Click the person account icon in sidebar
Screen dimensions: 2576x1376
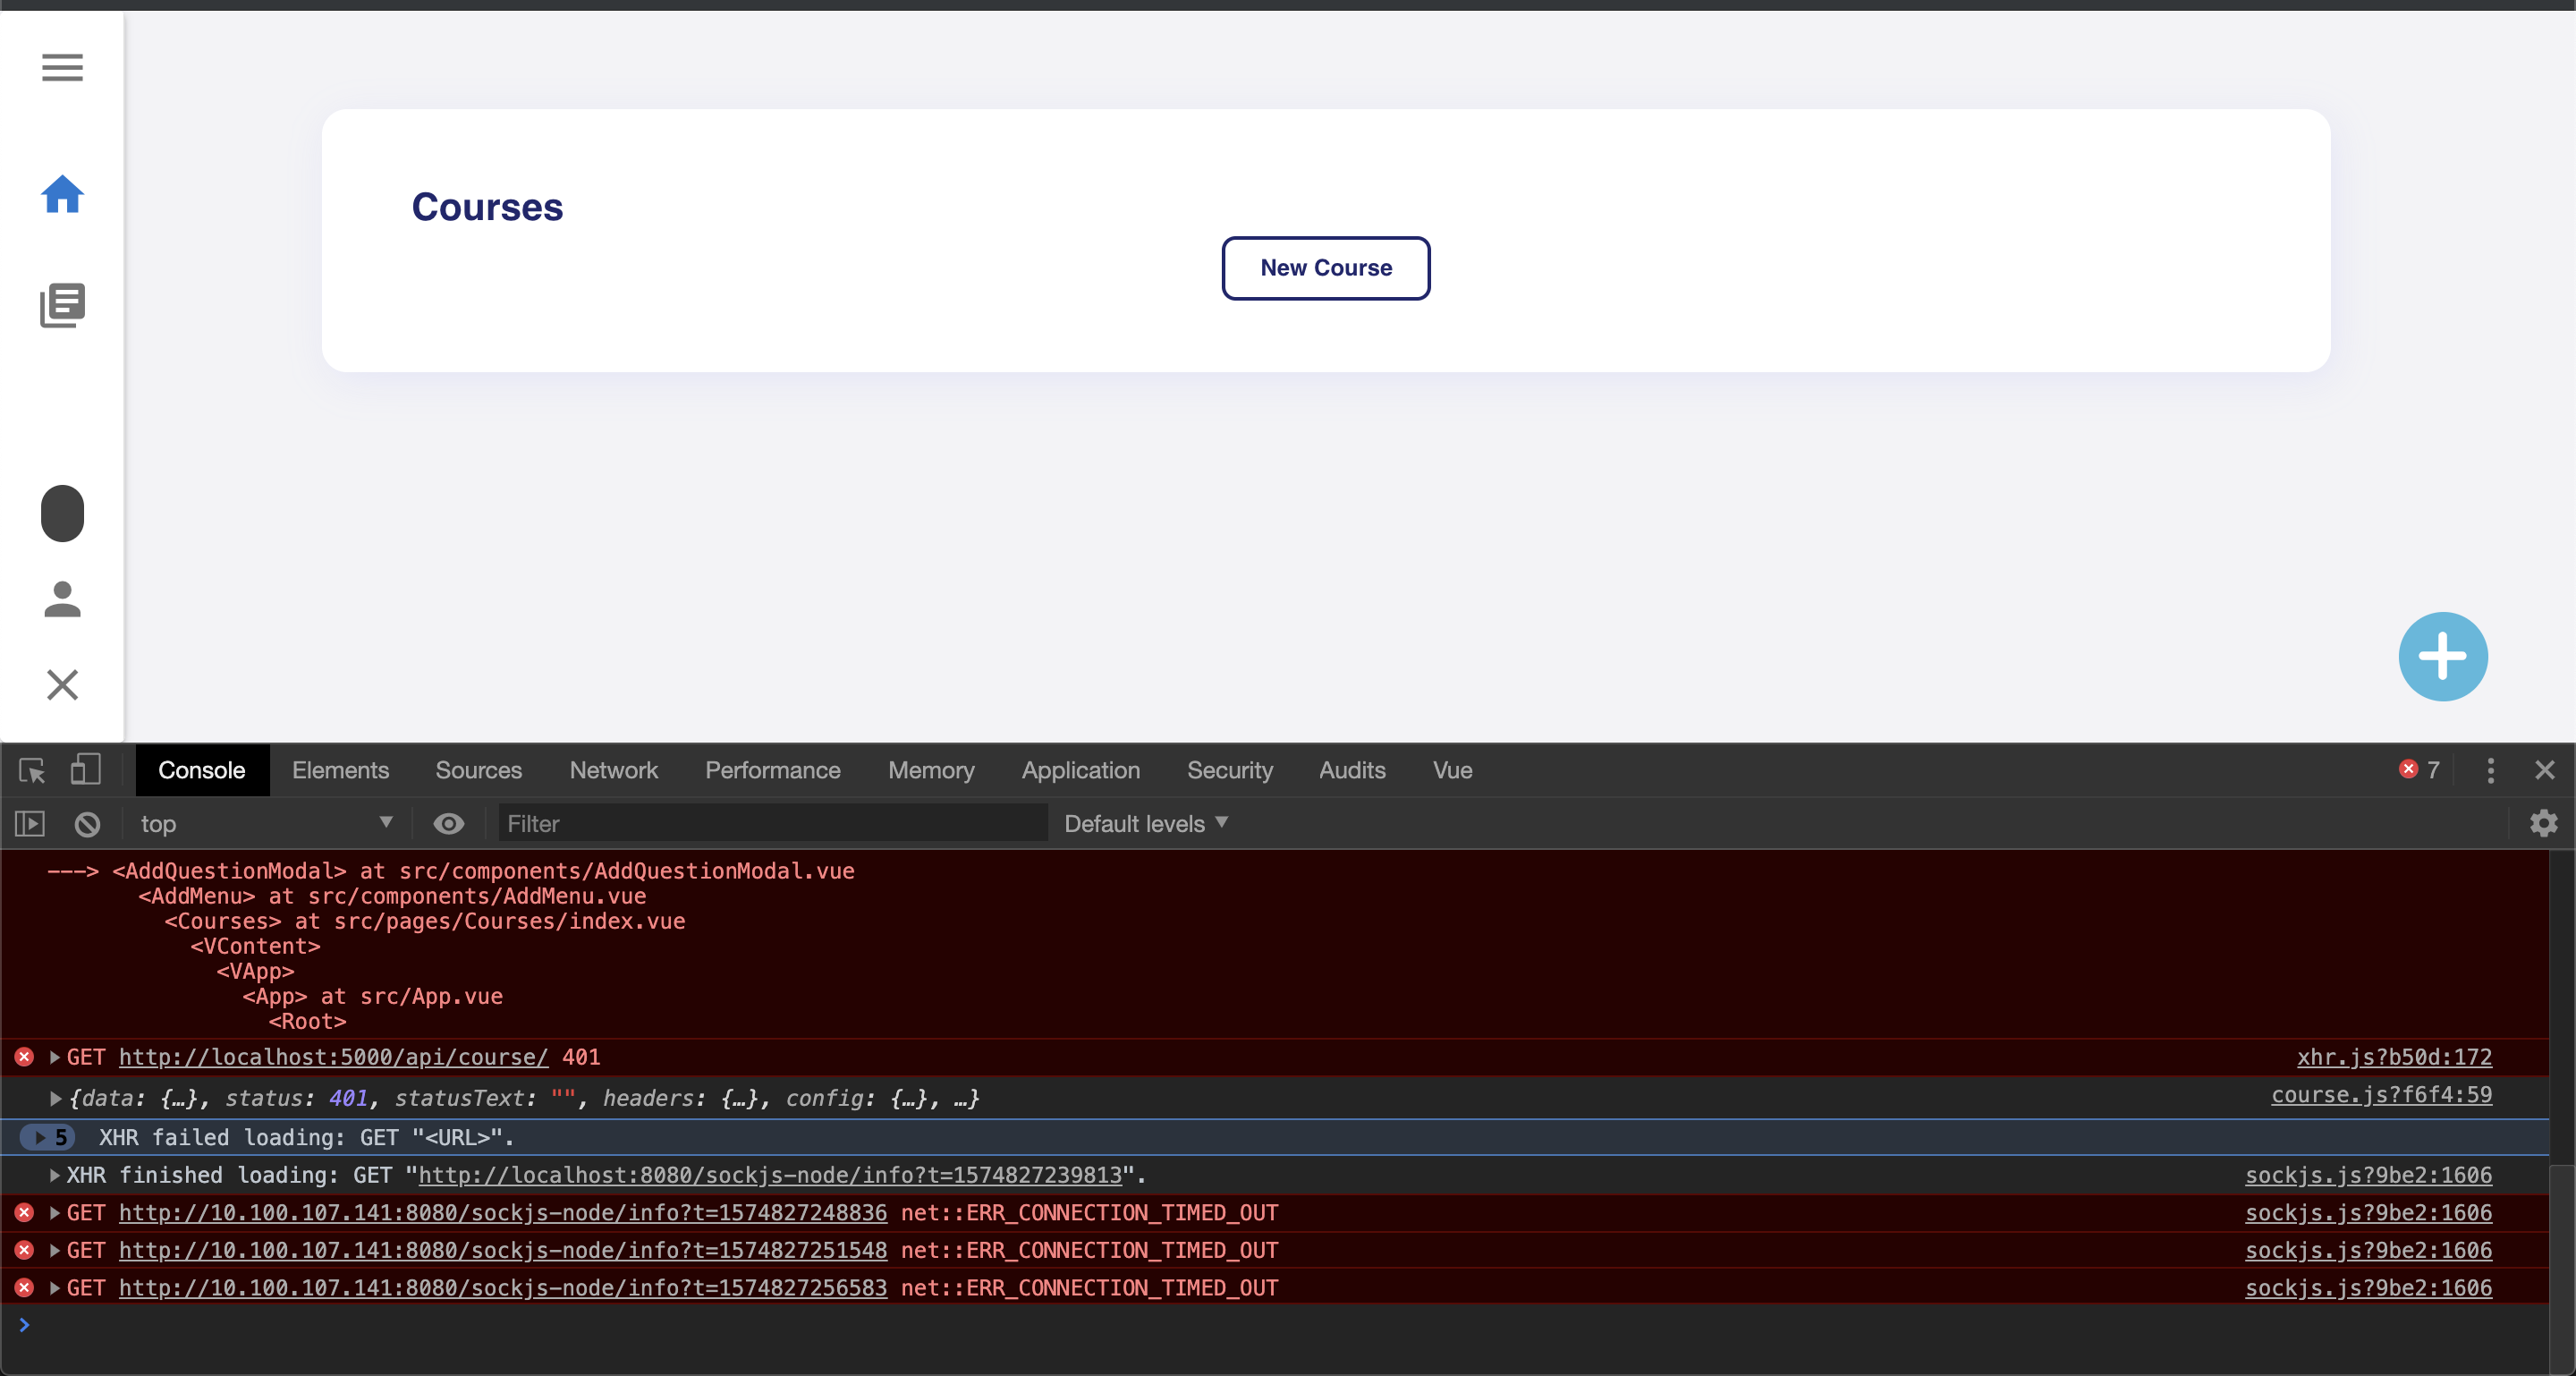pos(62,599)
